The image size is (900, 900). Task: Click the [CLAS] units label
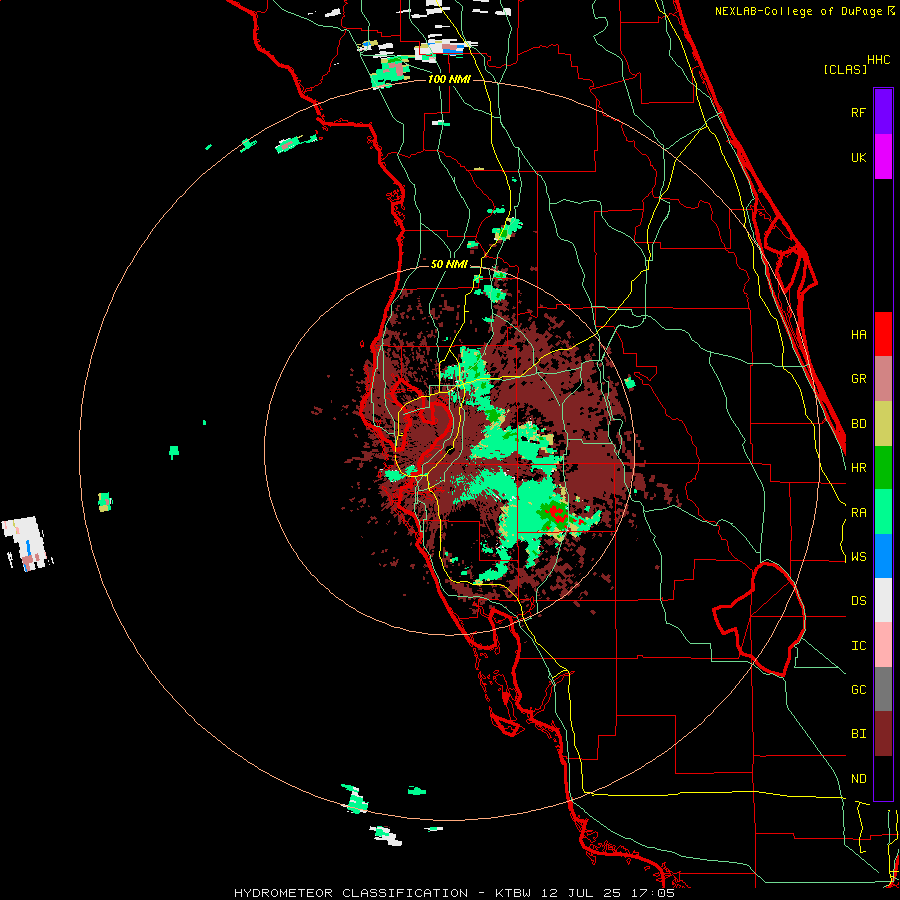click(845, 69)
